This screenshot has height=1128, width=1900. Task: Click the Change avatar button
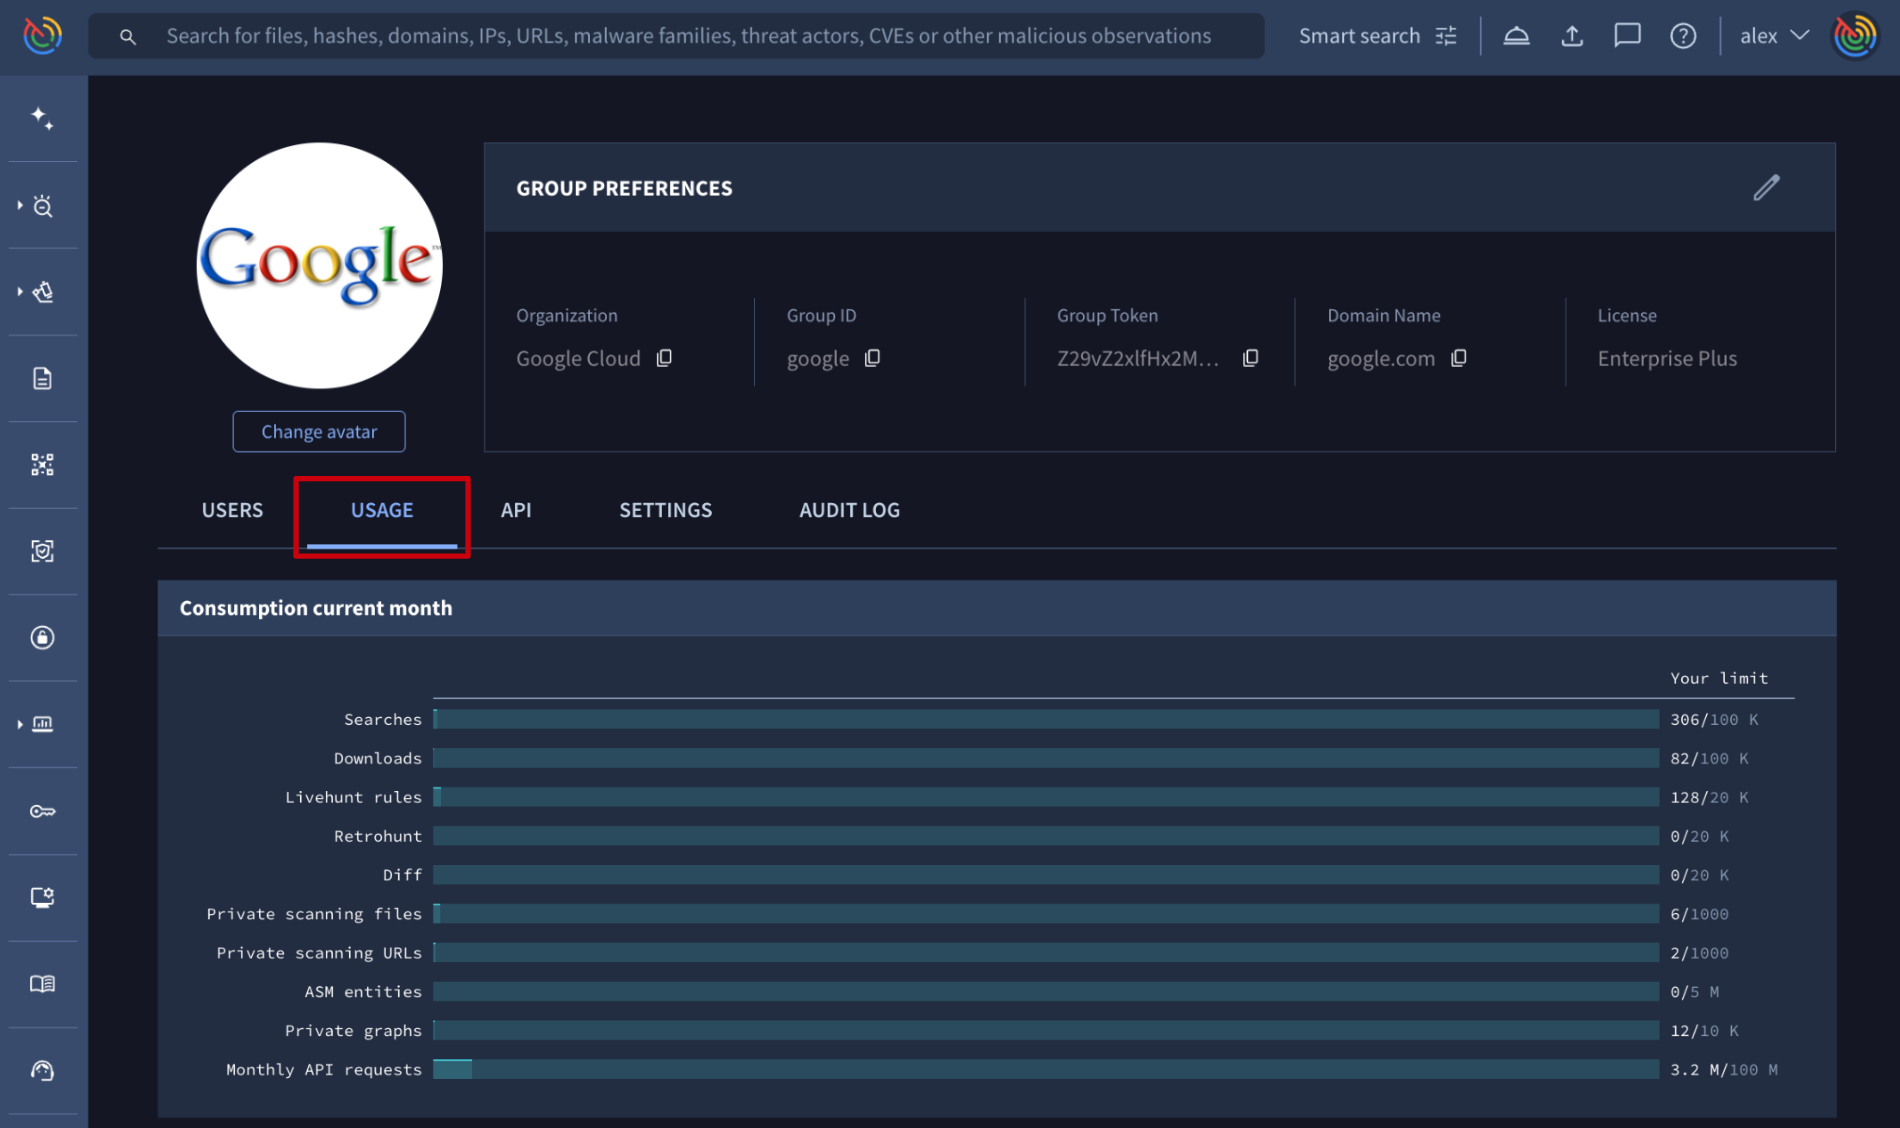(x=319, y=432)
